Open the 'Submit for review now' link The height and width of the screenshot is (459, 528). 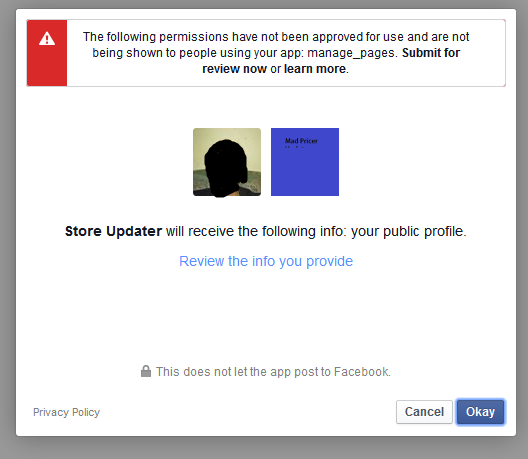coord(331,61)
